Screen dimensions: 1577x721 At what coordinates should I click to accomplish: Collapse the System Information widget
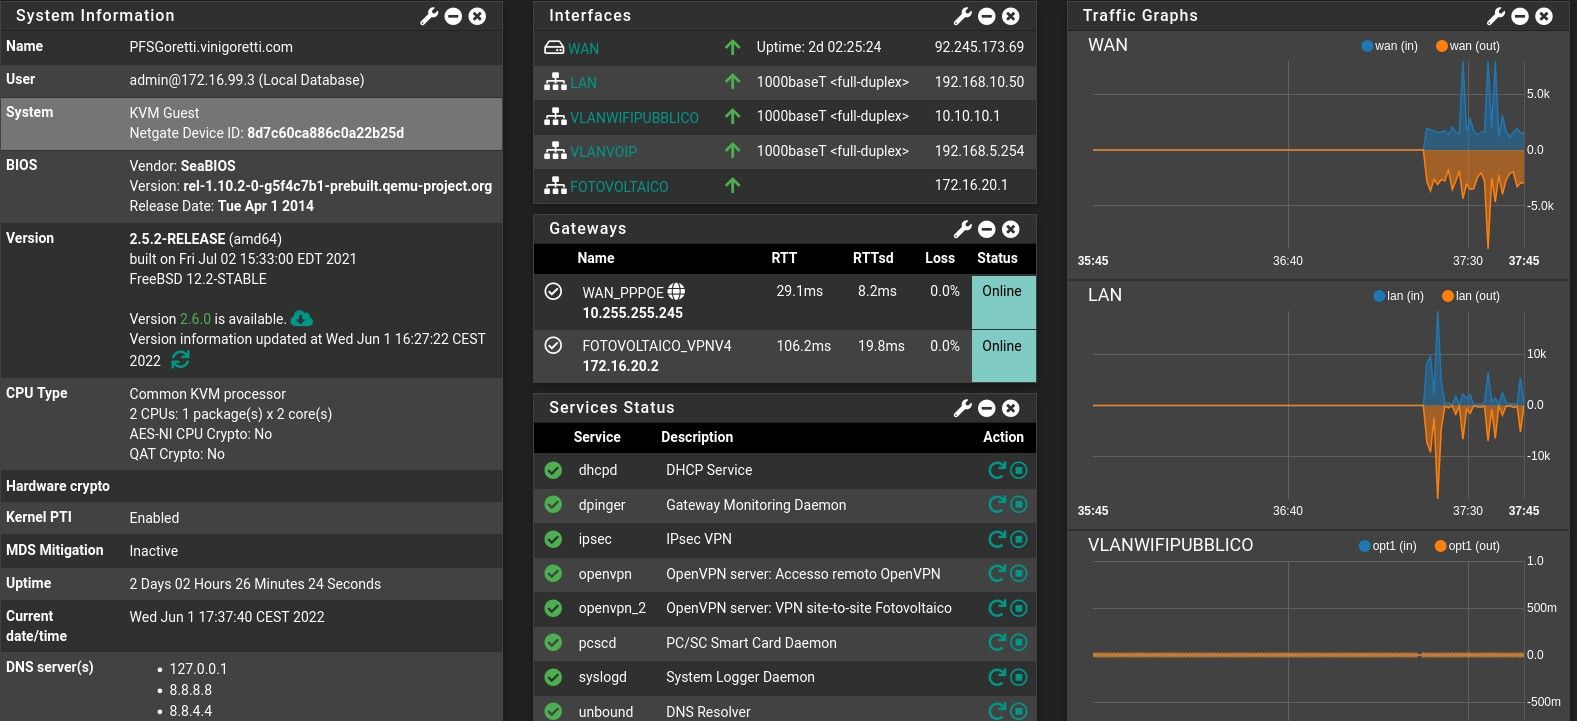(453, 16)
